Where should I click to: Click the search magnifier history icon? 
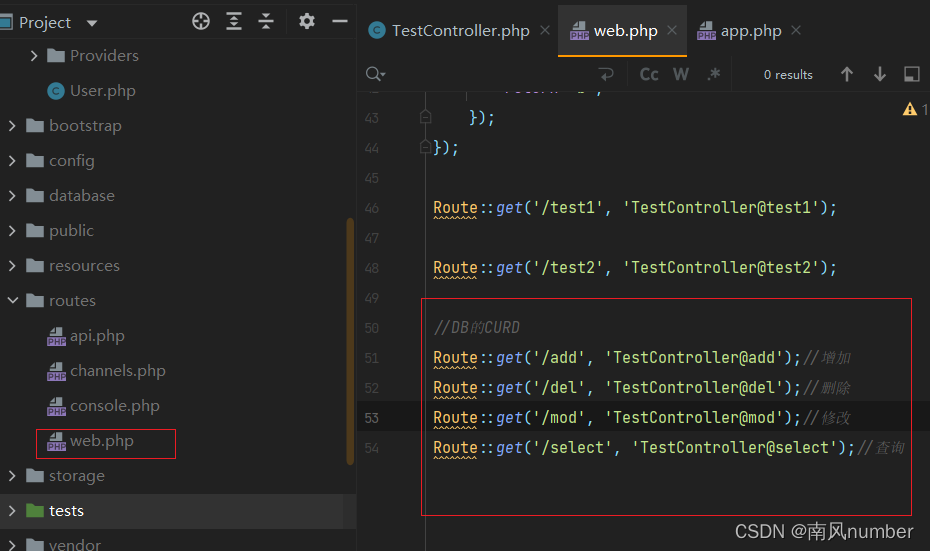[375, 74]
